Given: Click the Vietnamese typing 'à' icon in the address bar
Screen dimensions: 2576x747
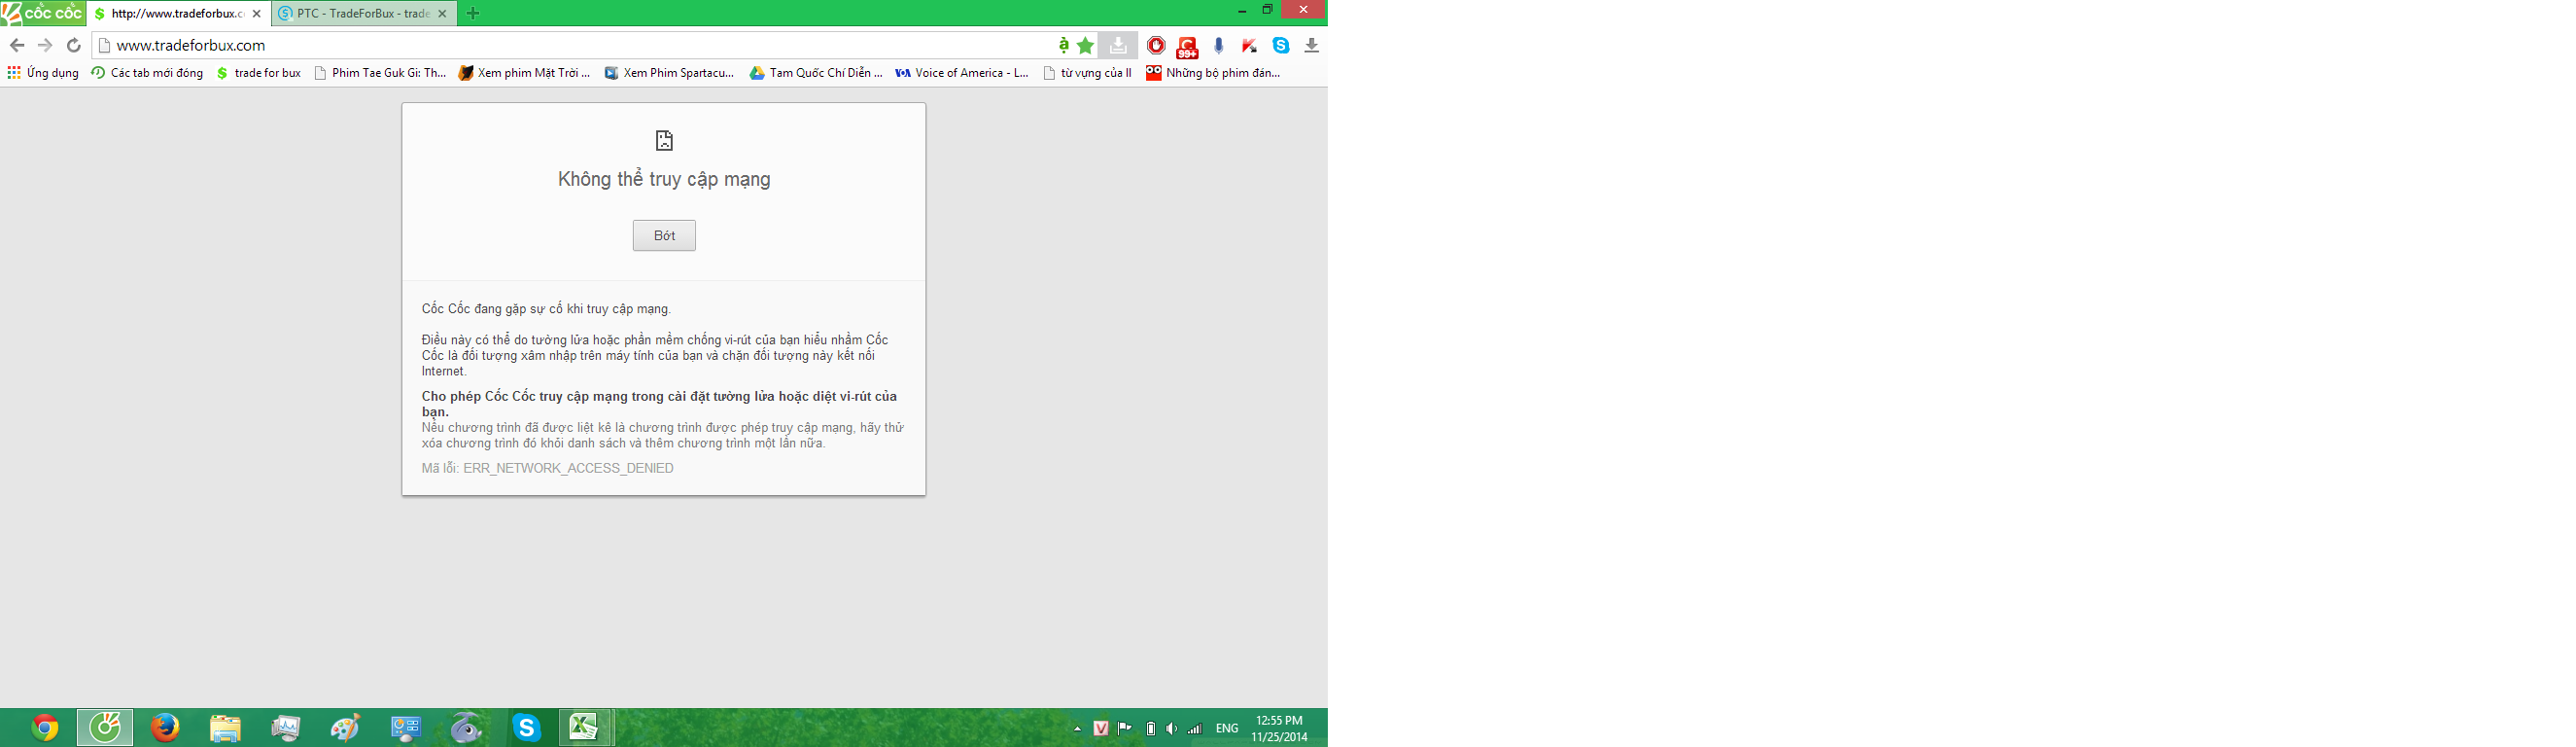Looking at the screenshot, I should click(1064, 45).
